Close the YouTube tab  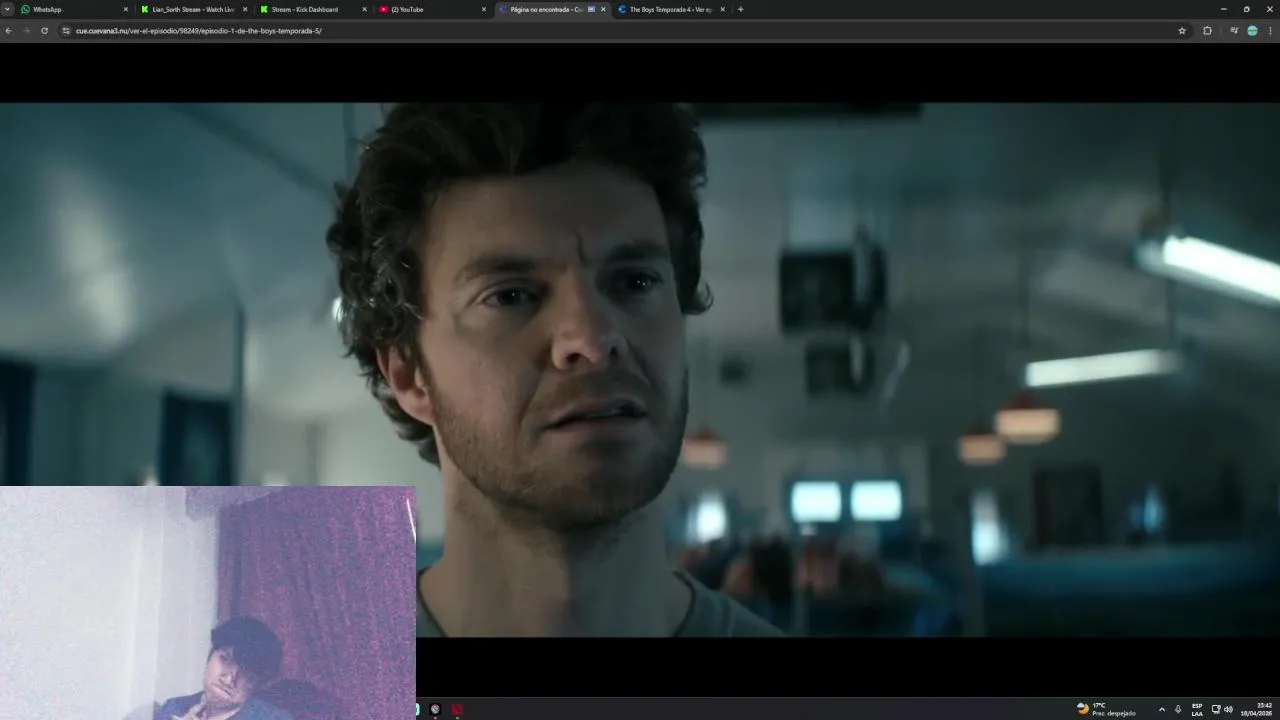point(484,9)
